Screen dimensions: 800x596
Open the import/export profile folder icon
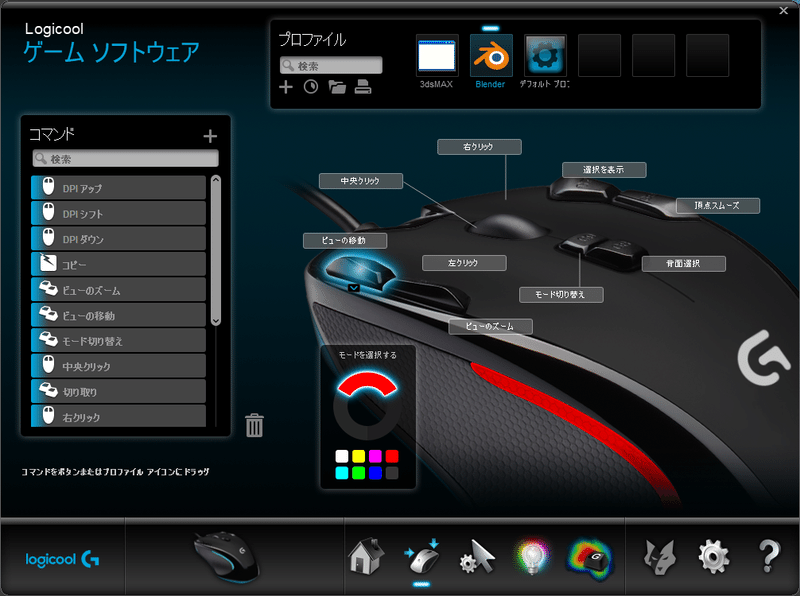point(337,87)
